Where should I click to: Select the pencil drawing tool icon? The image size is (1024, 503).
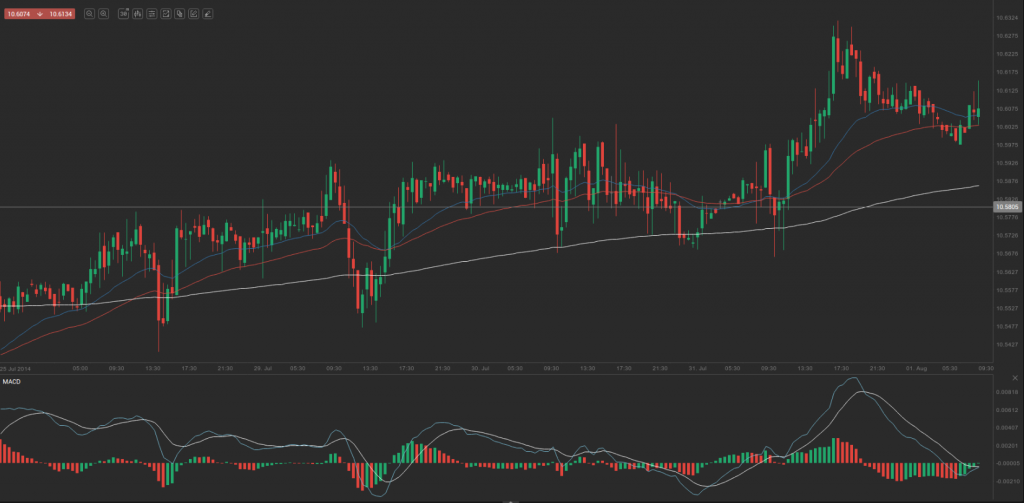pyautogui.click(x=193, y=15)
